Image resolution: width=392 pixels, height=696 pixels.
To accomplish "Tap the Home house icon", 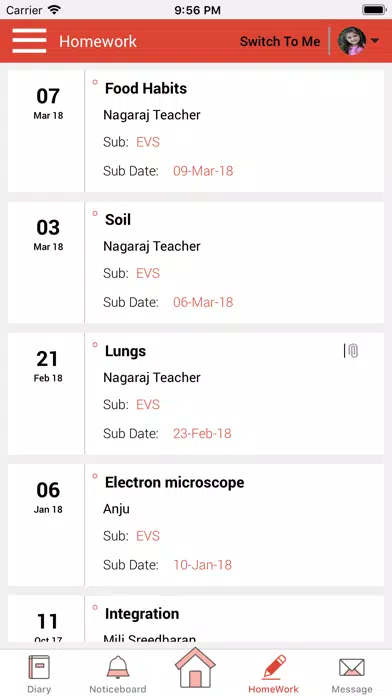I will (195, 668).
